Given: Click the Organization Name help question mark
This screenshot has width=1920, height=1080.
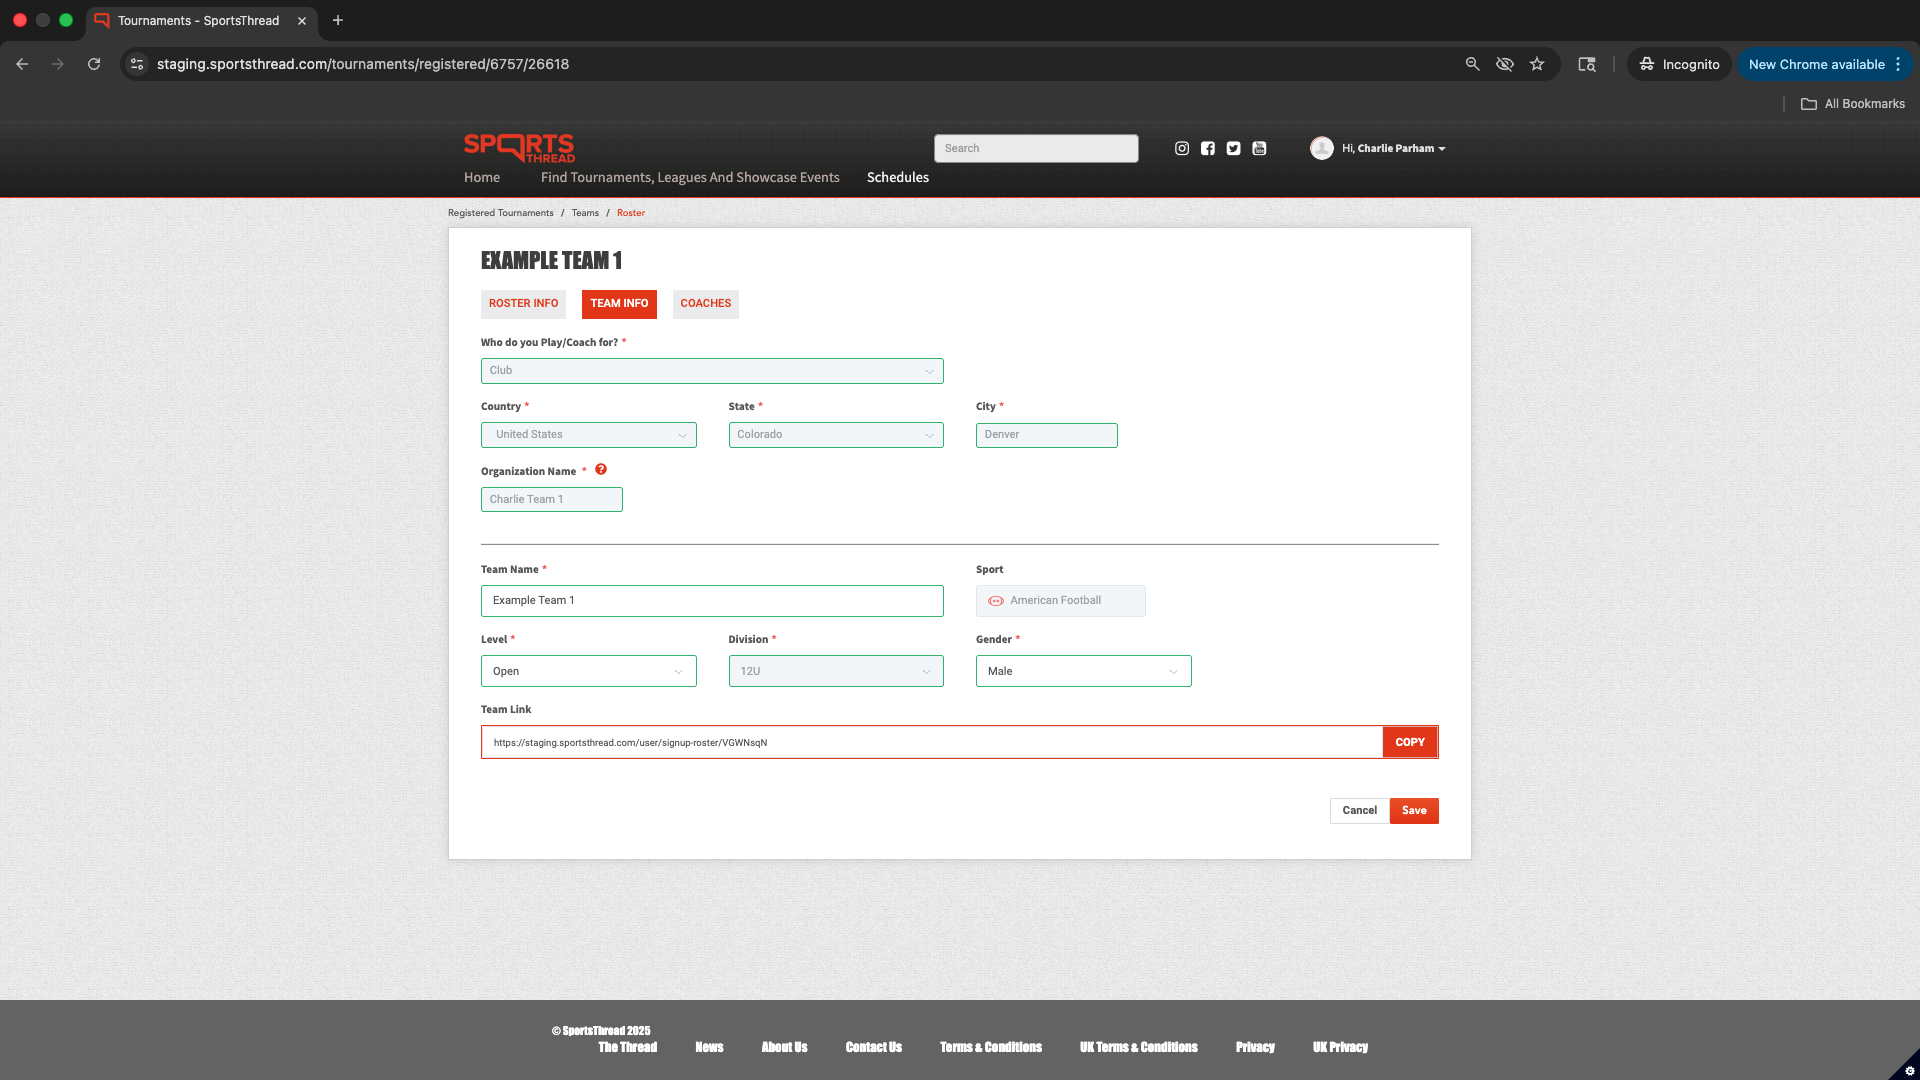Looking at the screenshot, I should 601,469.
